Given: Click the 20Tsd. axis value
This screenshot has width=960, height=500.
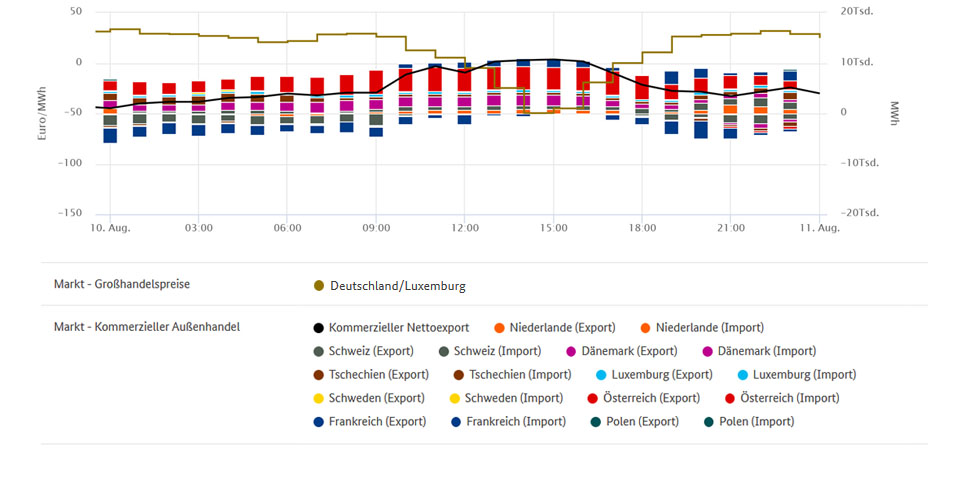Looking at the screenshot, I should [x=857, y=11].
